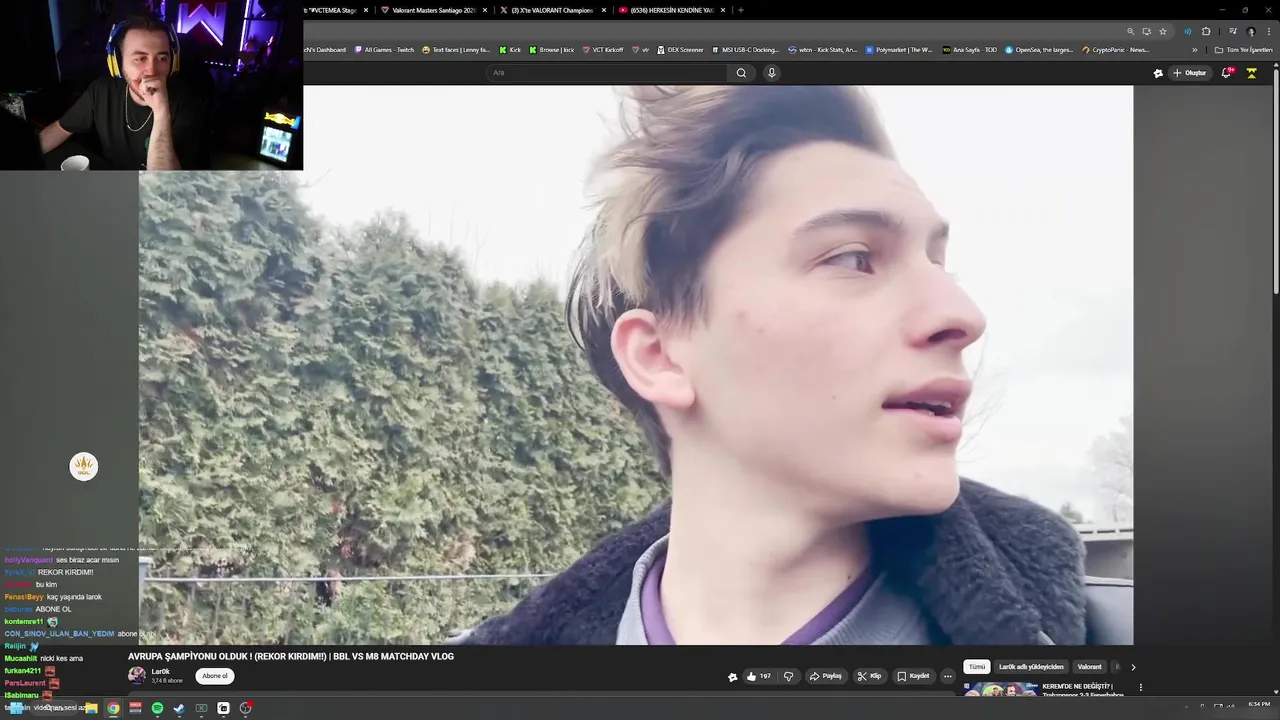Create a clip with 'Klip' button
Screen dimensions: 1280x720
[x=869, y=676]
